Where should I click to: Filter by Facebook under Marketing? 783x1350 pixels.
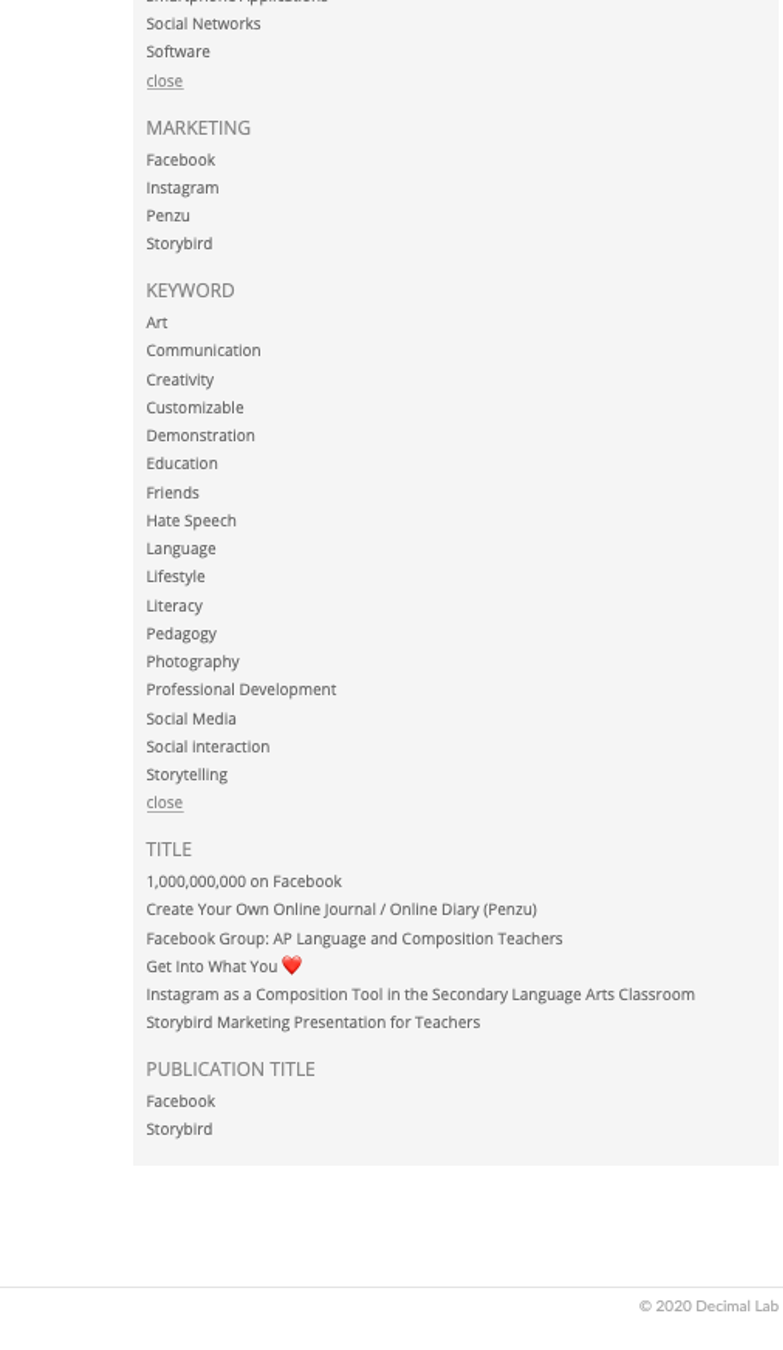(180, 160)
